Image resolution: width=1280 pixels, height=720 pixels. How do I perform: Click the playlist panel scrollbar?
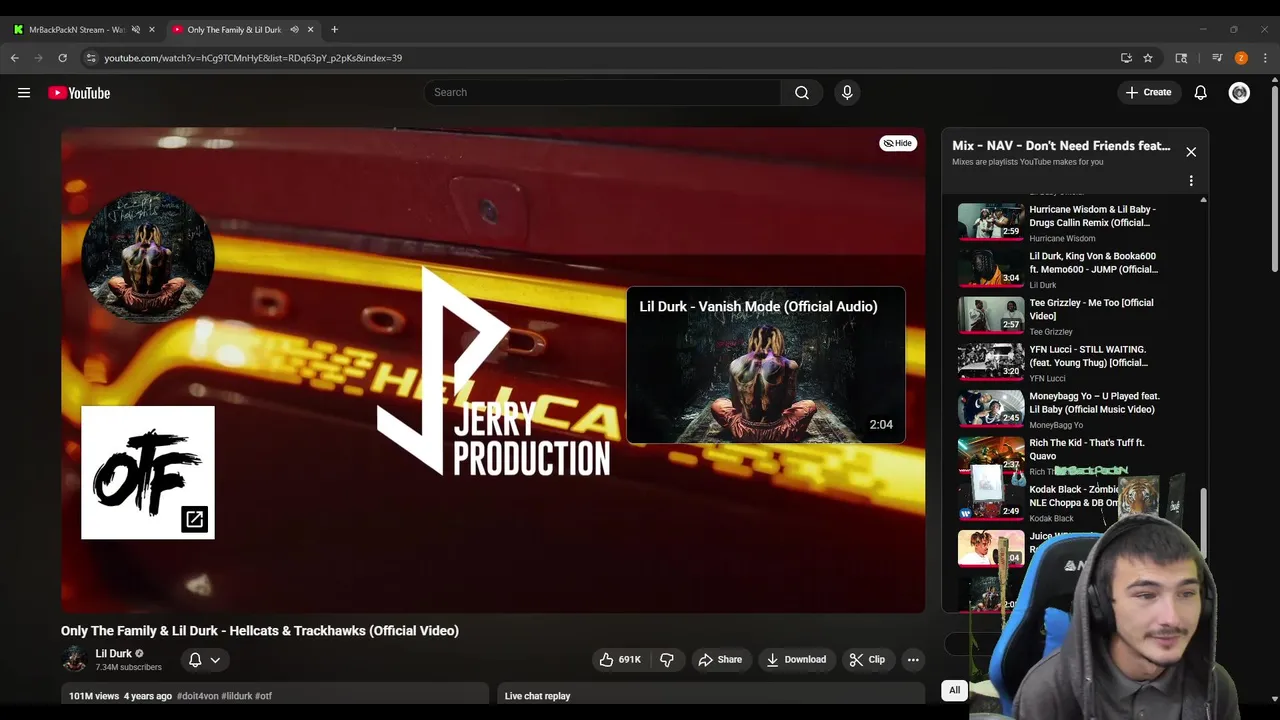click(1203, 523)
